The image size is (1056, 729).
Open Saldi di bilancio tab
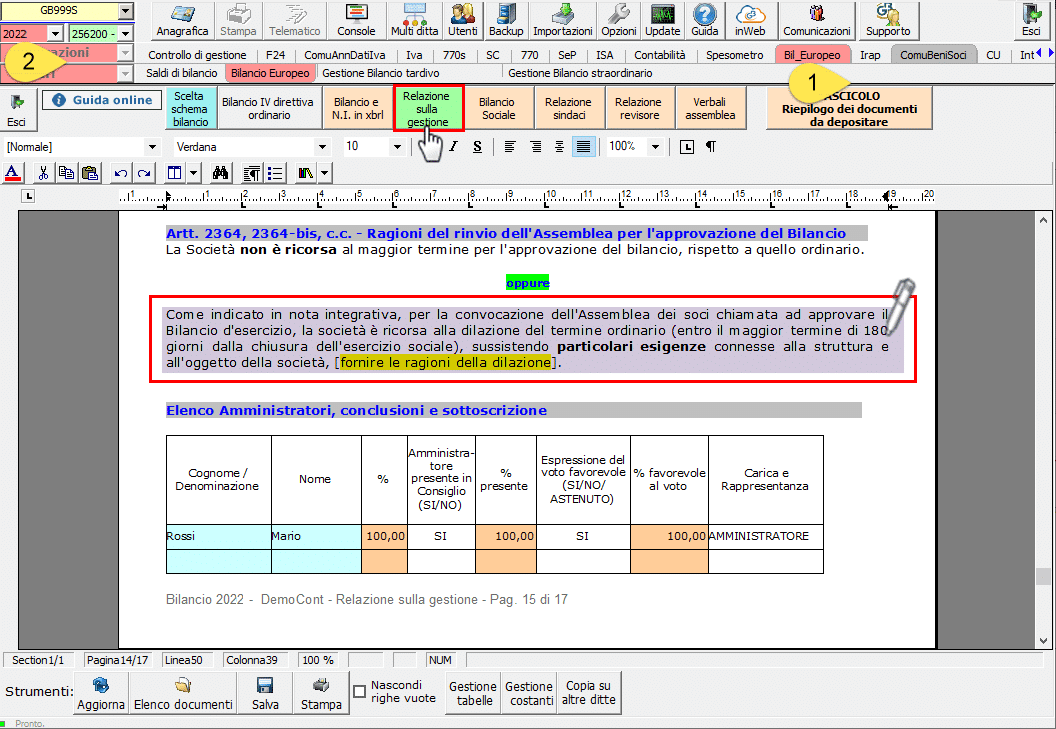[x=181, y=73]
